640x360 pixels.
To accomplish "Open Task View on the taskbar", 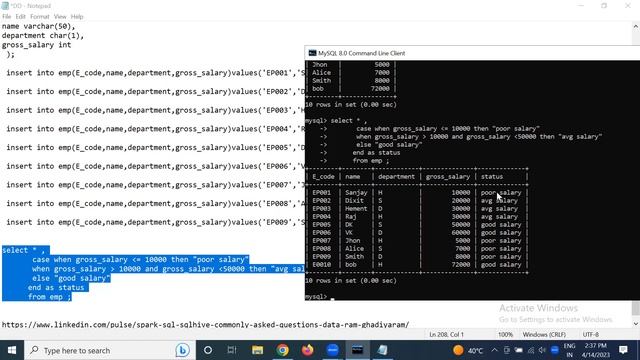I will 232,350.
